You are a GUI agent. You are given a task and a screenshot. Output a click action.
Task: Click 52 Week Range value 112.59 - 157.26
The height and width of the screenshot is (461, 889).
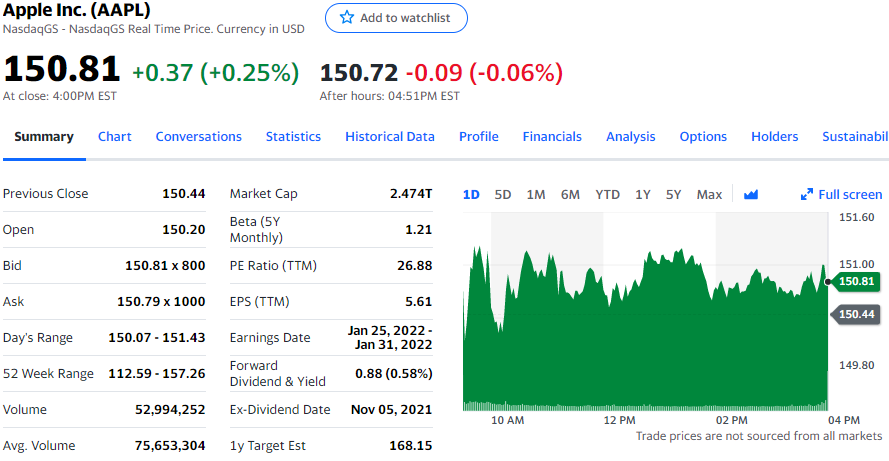click(156, 374)
